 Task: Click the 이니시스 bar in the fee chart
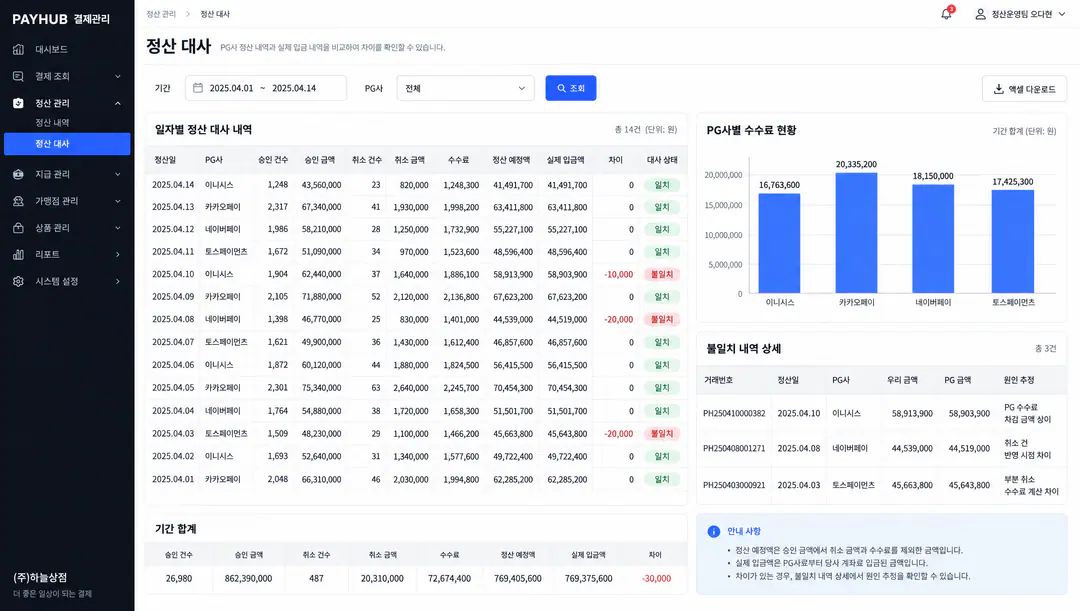tap(780, 243)
